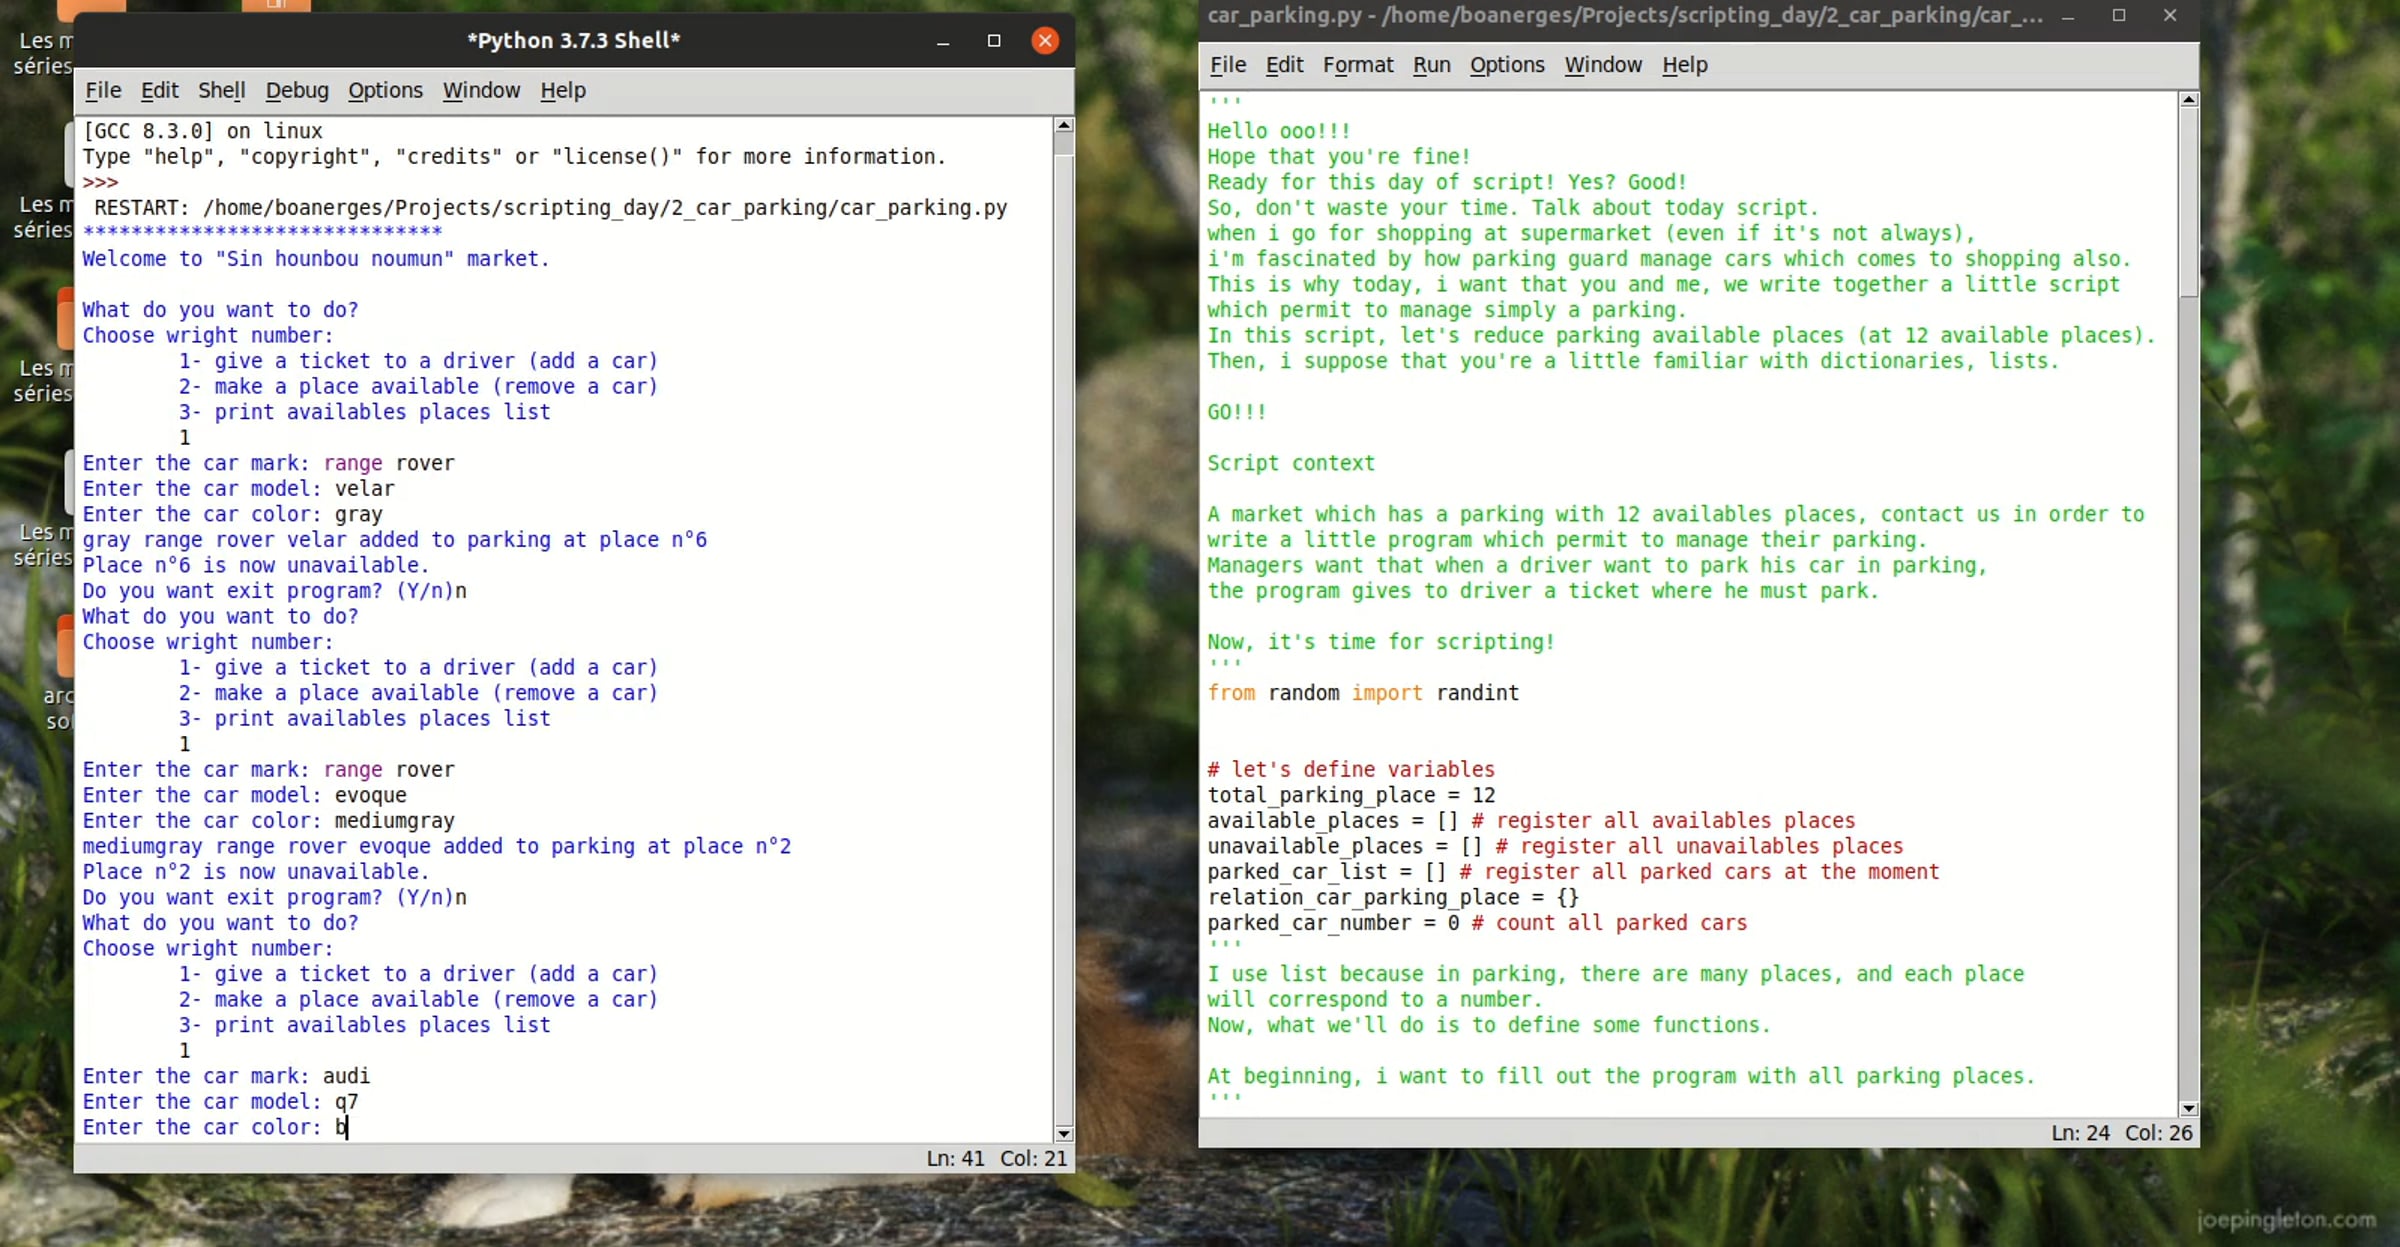
Task: Open the Edit menu in Python Shell
Action: (159, 90)
